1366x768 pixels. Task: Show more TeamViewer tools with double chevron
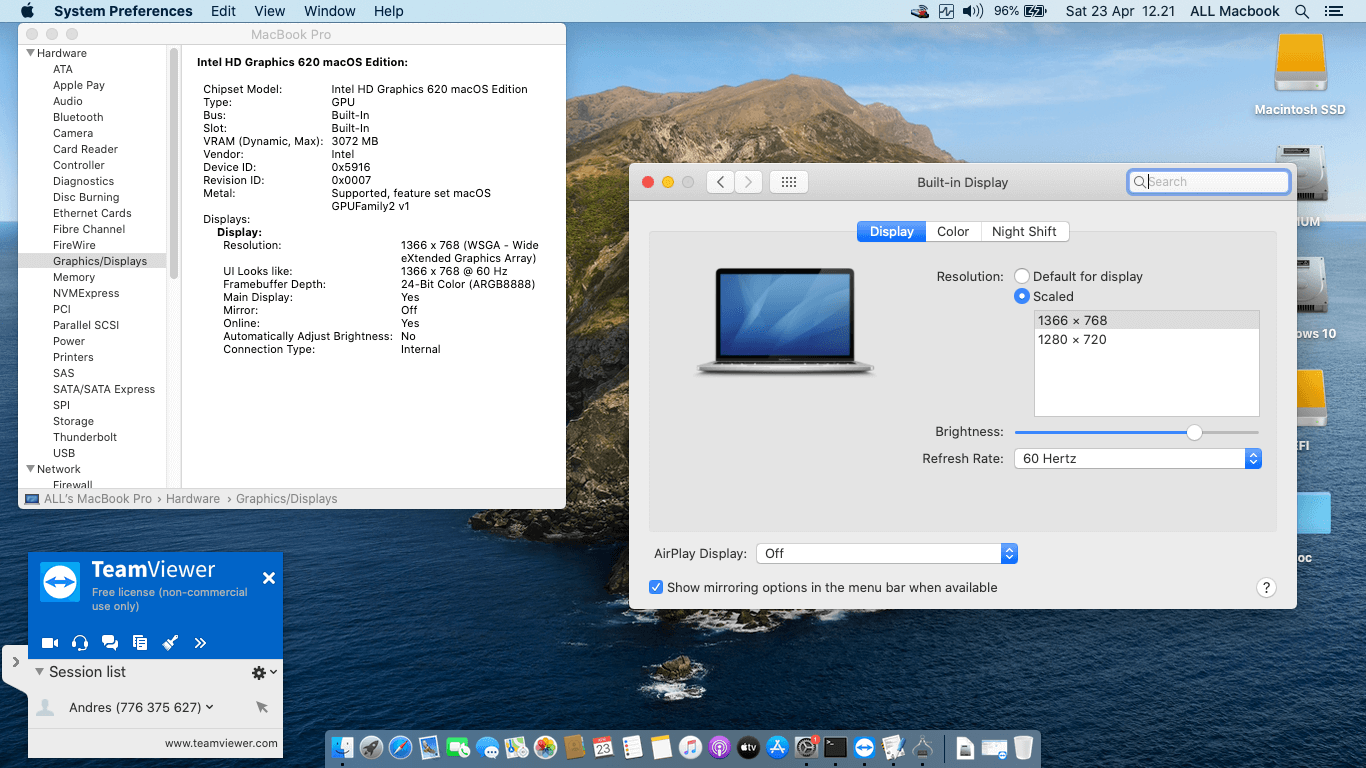[200, 643]
